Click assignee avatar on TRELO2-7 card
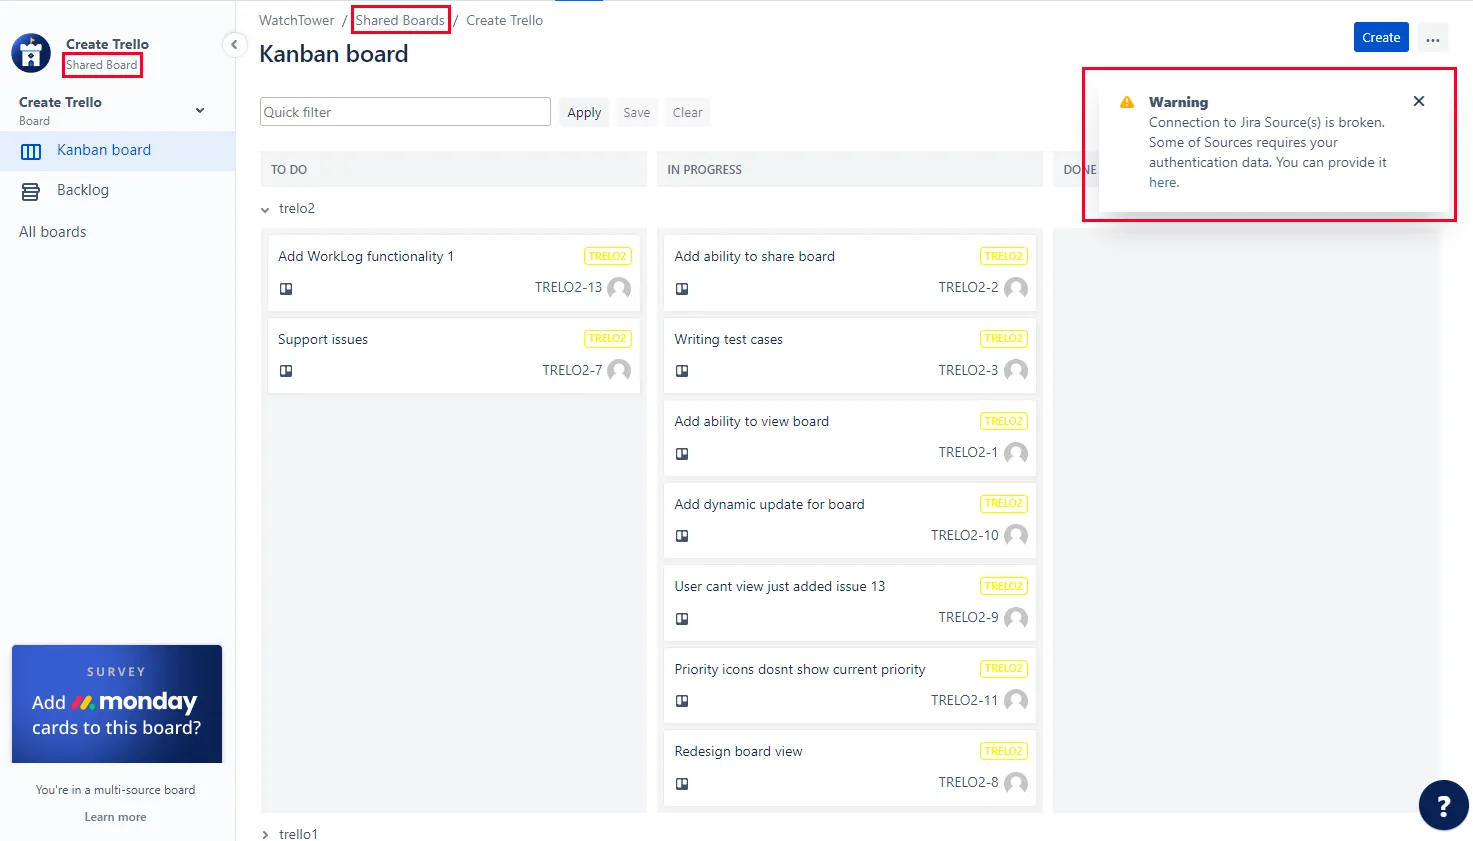 coord(619,370)
